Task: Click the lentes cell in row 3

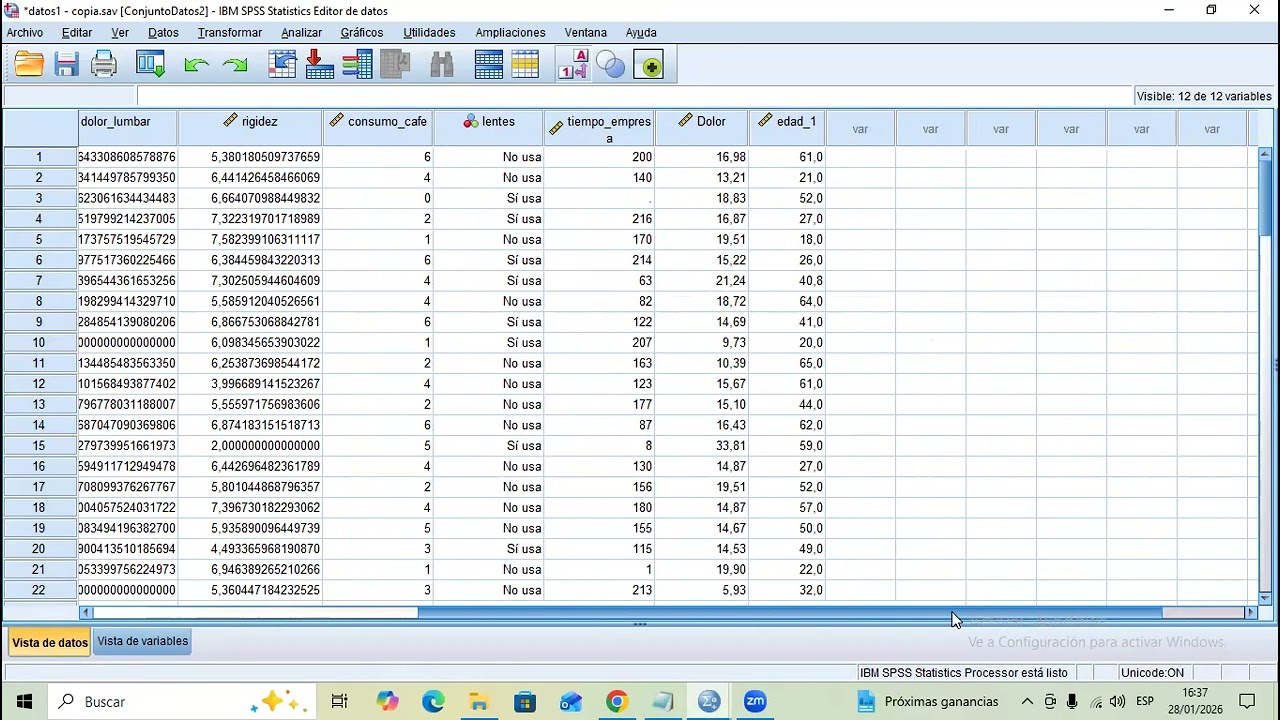Action: click(x=488, y=198)
